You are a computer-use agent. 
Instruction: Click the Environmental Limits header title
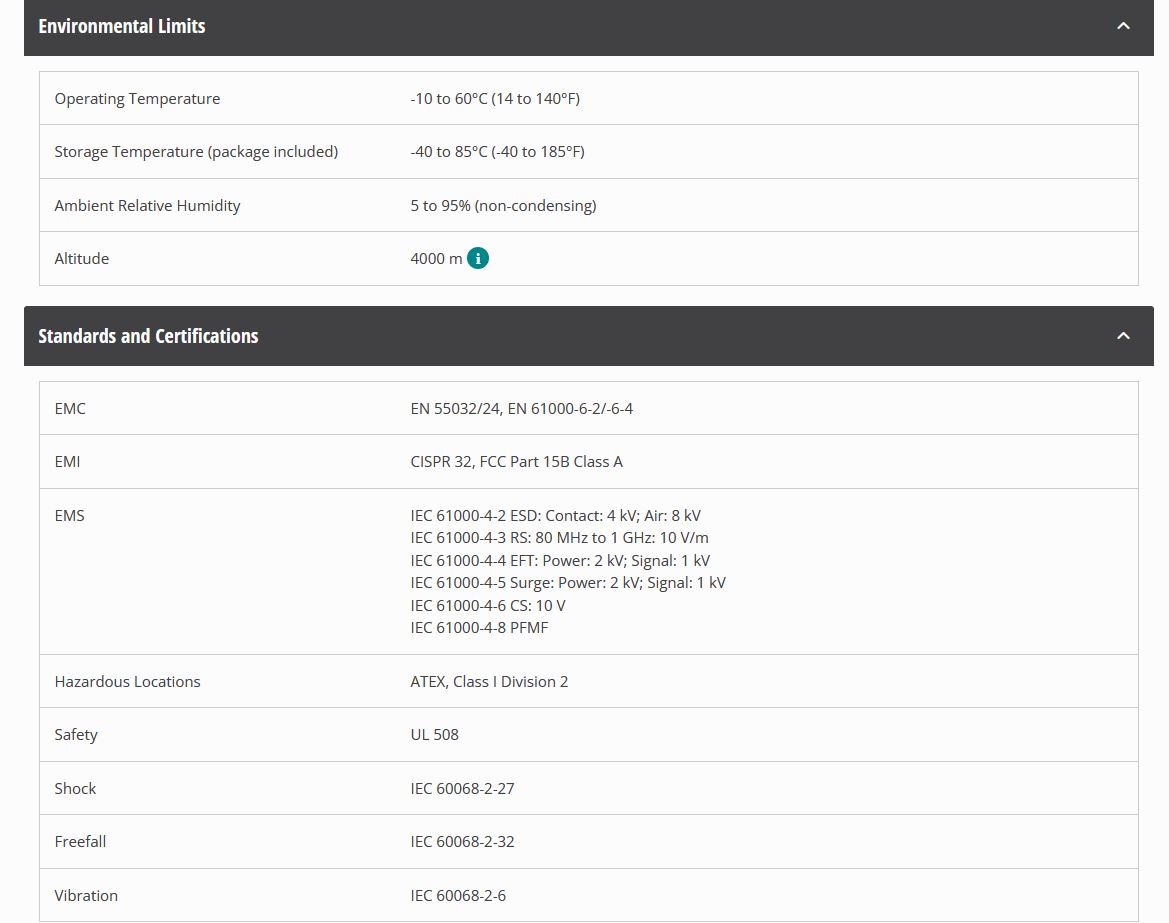pos(122,26)
